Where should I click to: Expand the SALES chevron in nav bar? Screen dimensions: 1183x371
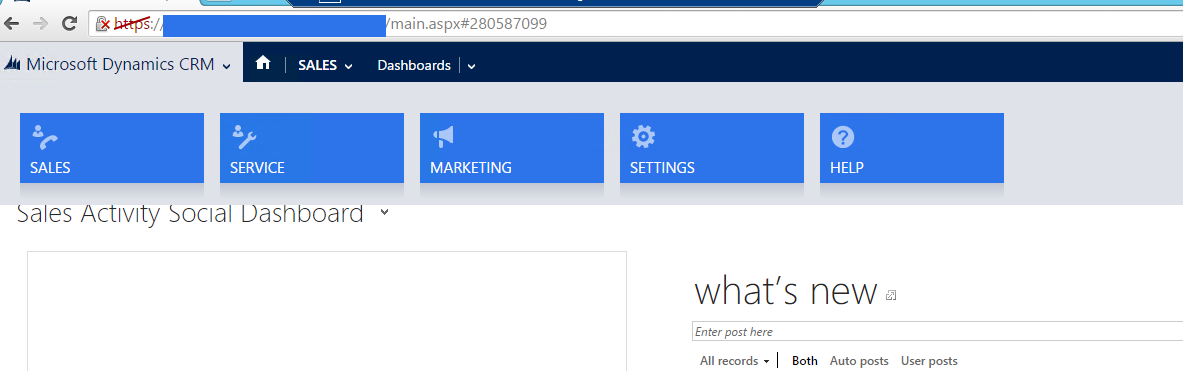[349, 66]
